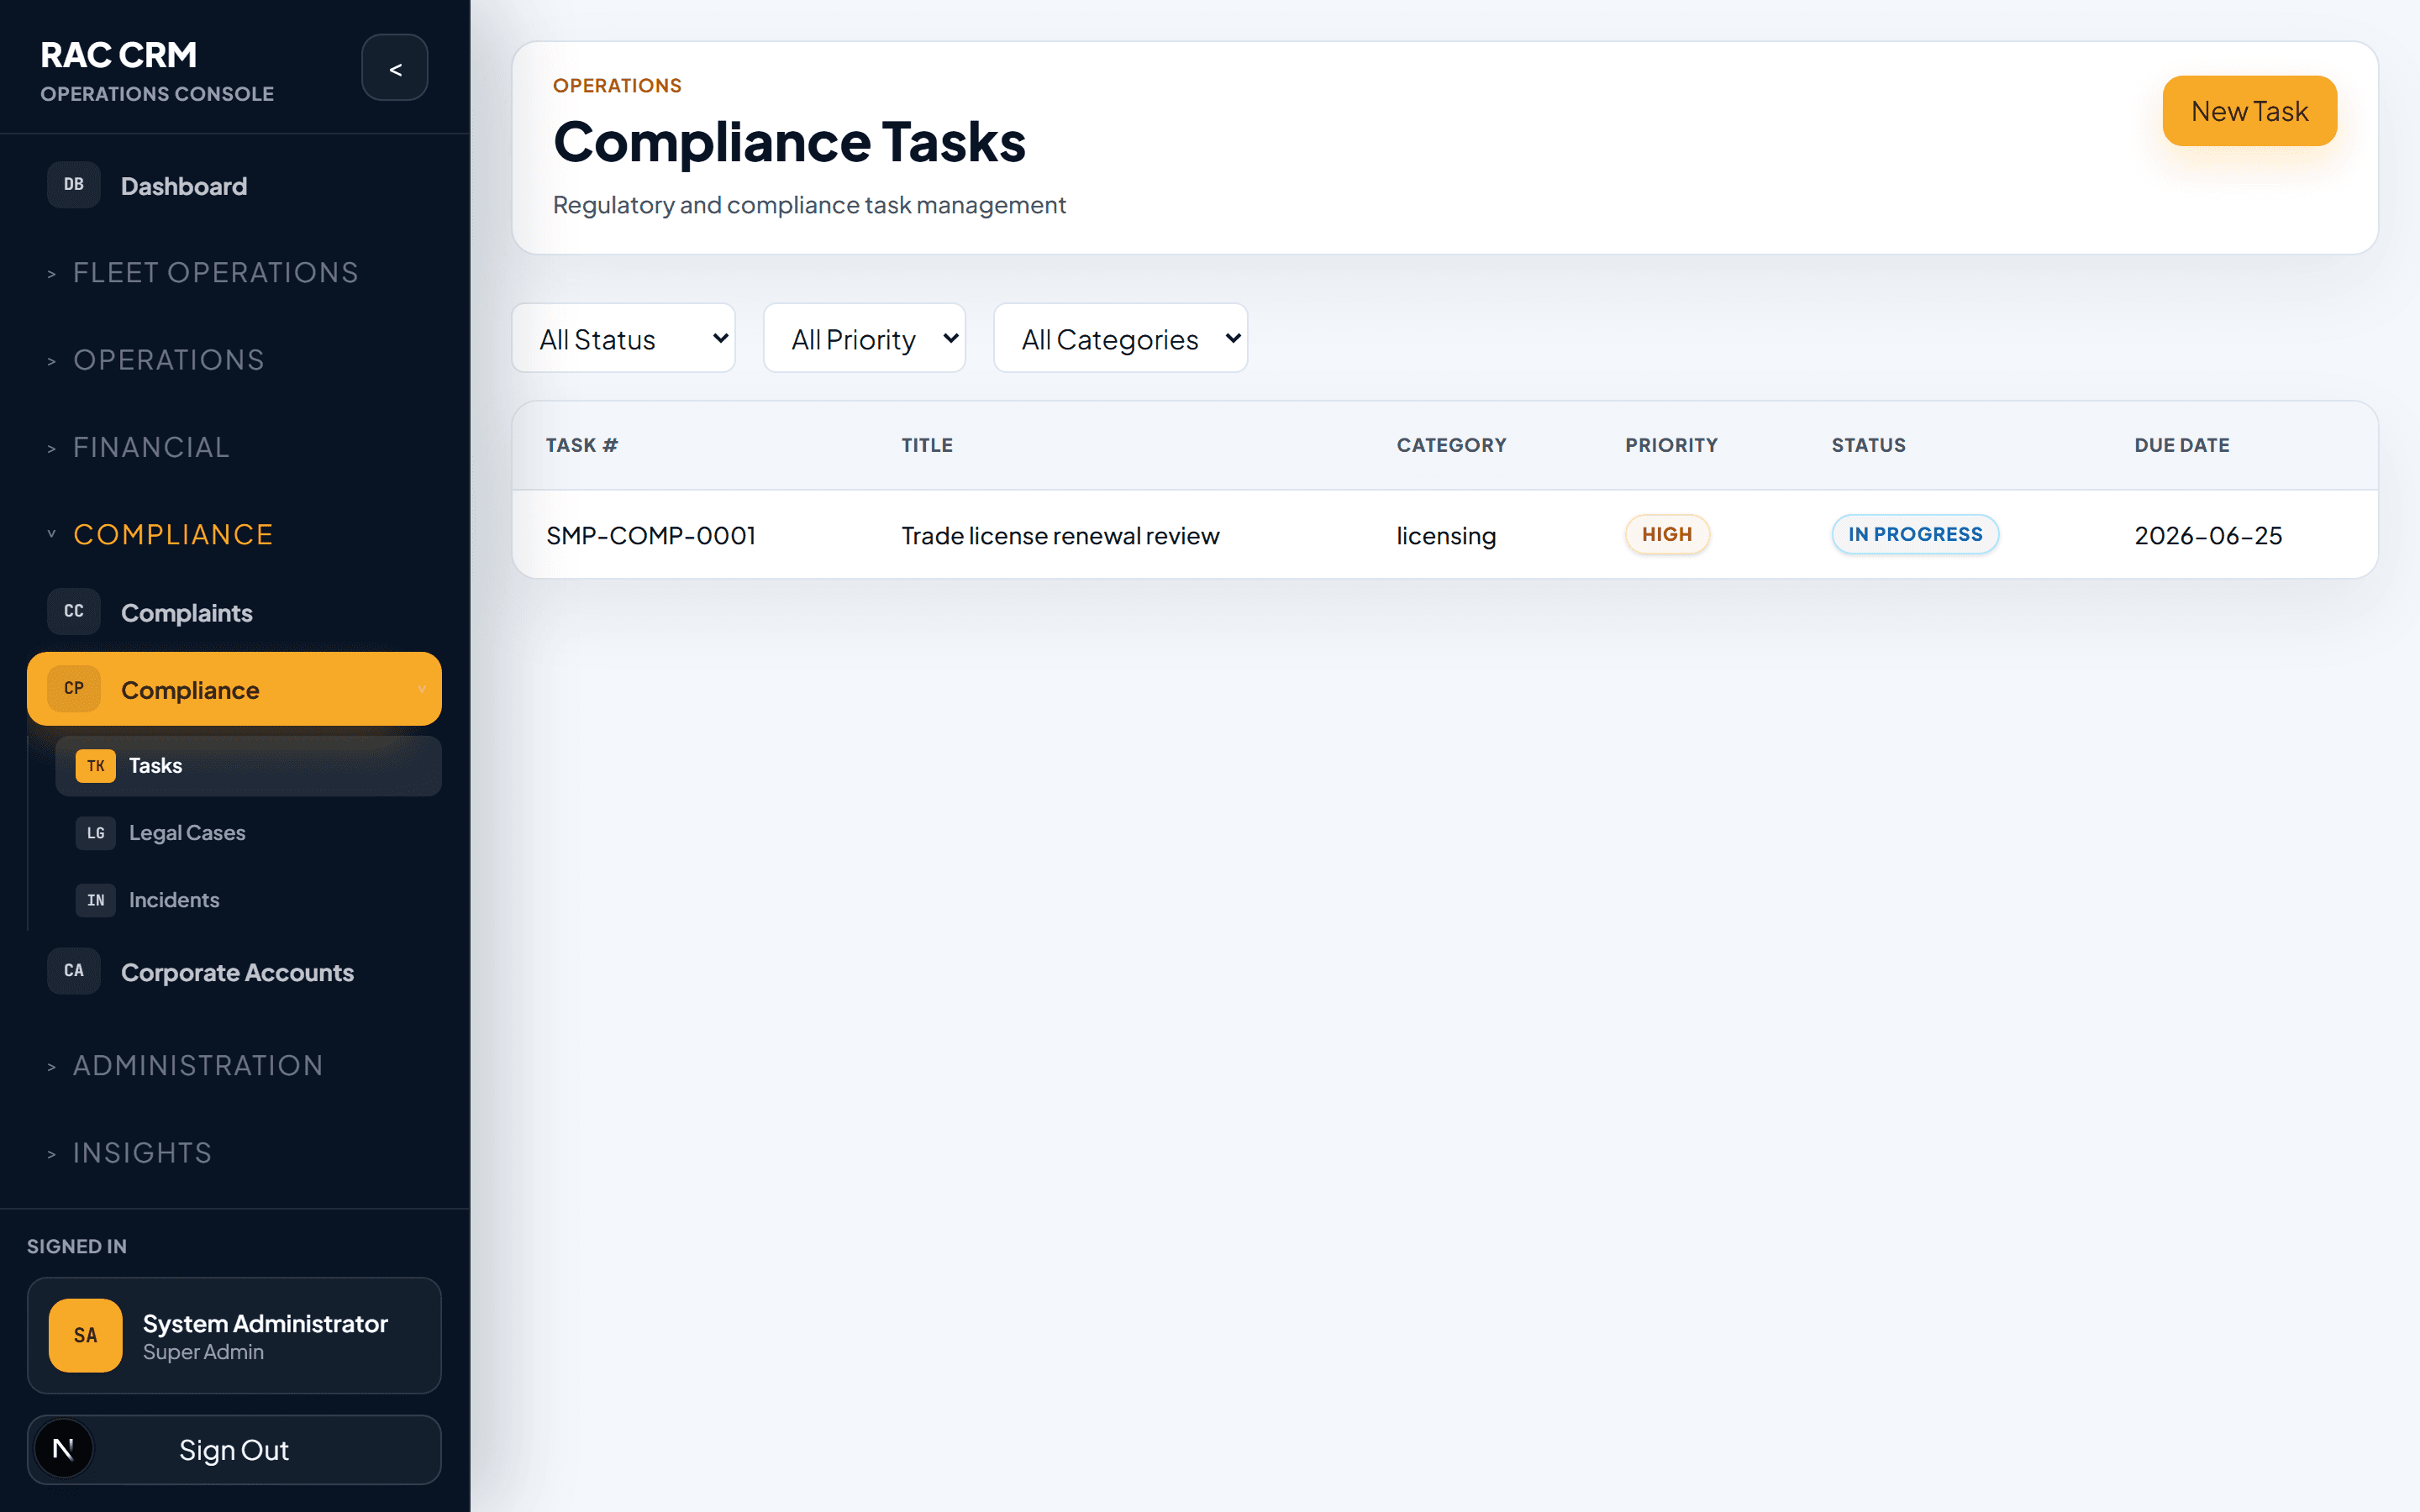This screenshot has height=1512, width=2420.
Task: Click the CA Corporate Accounts icon
Action: (x=74, y=971)
